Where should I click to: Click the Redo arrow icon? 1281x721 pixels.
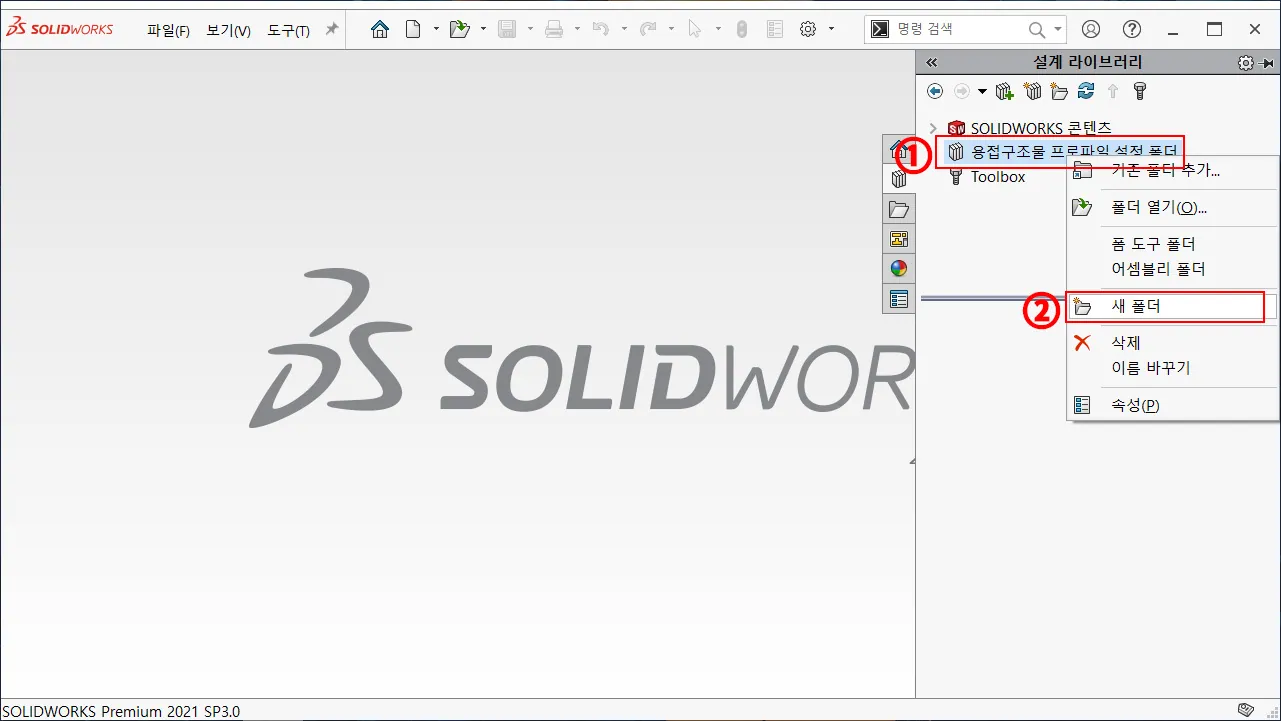[x=648, y=30]
